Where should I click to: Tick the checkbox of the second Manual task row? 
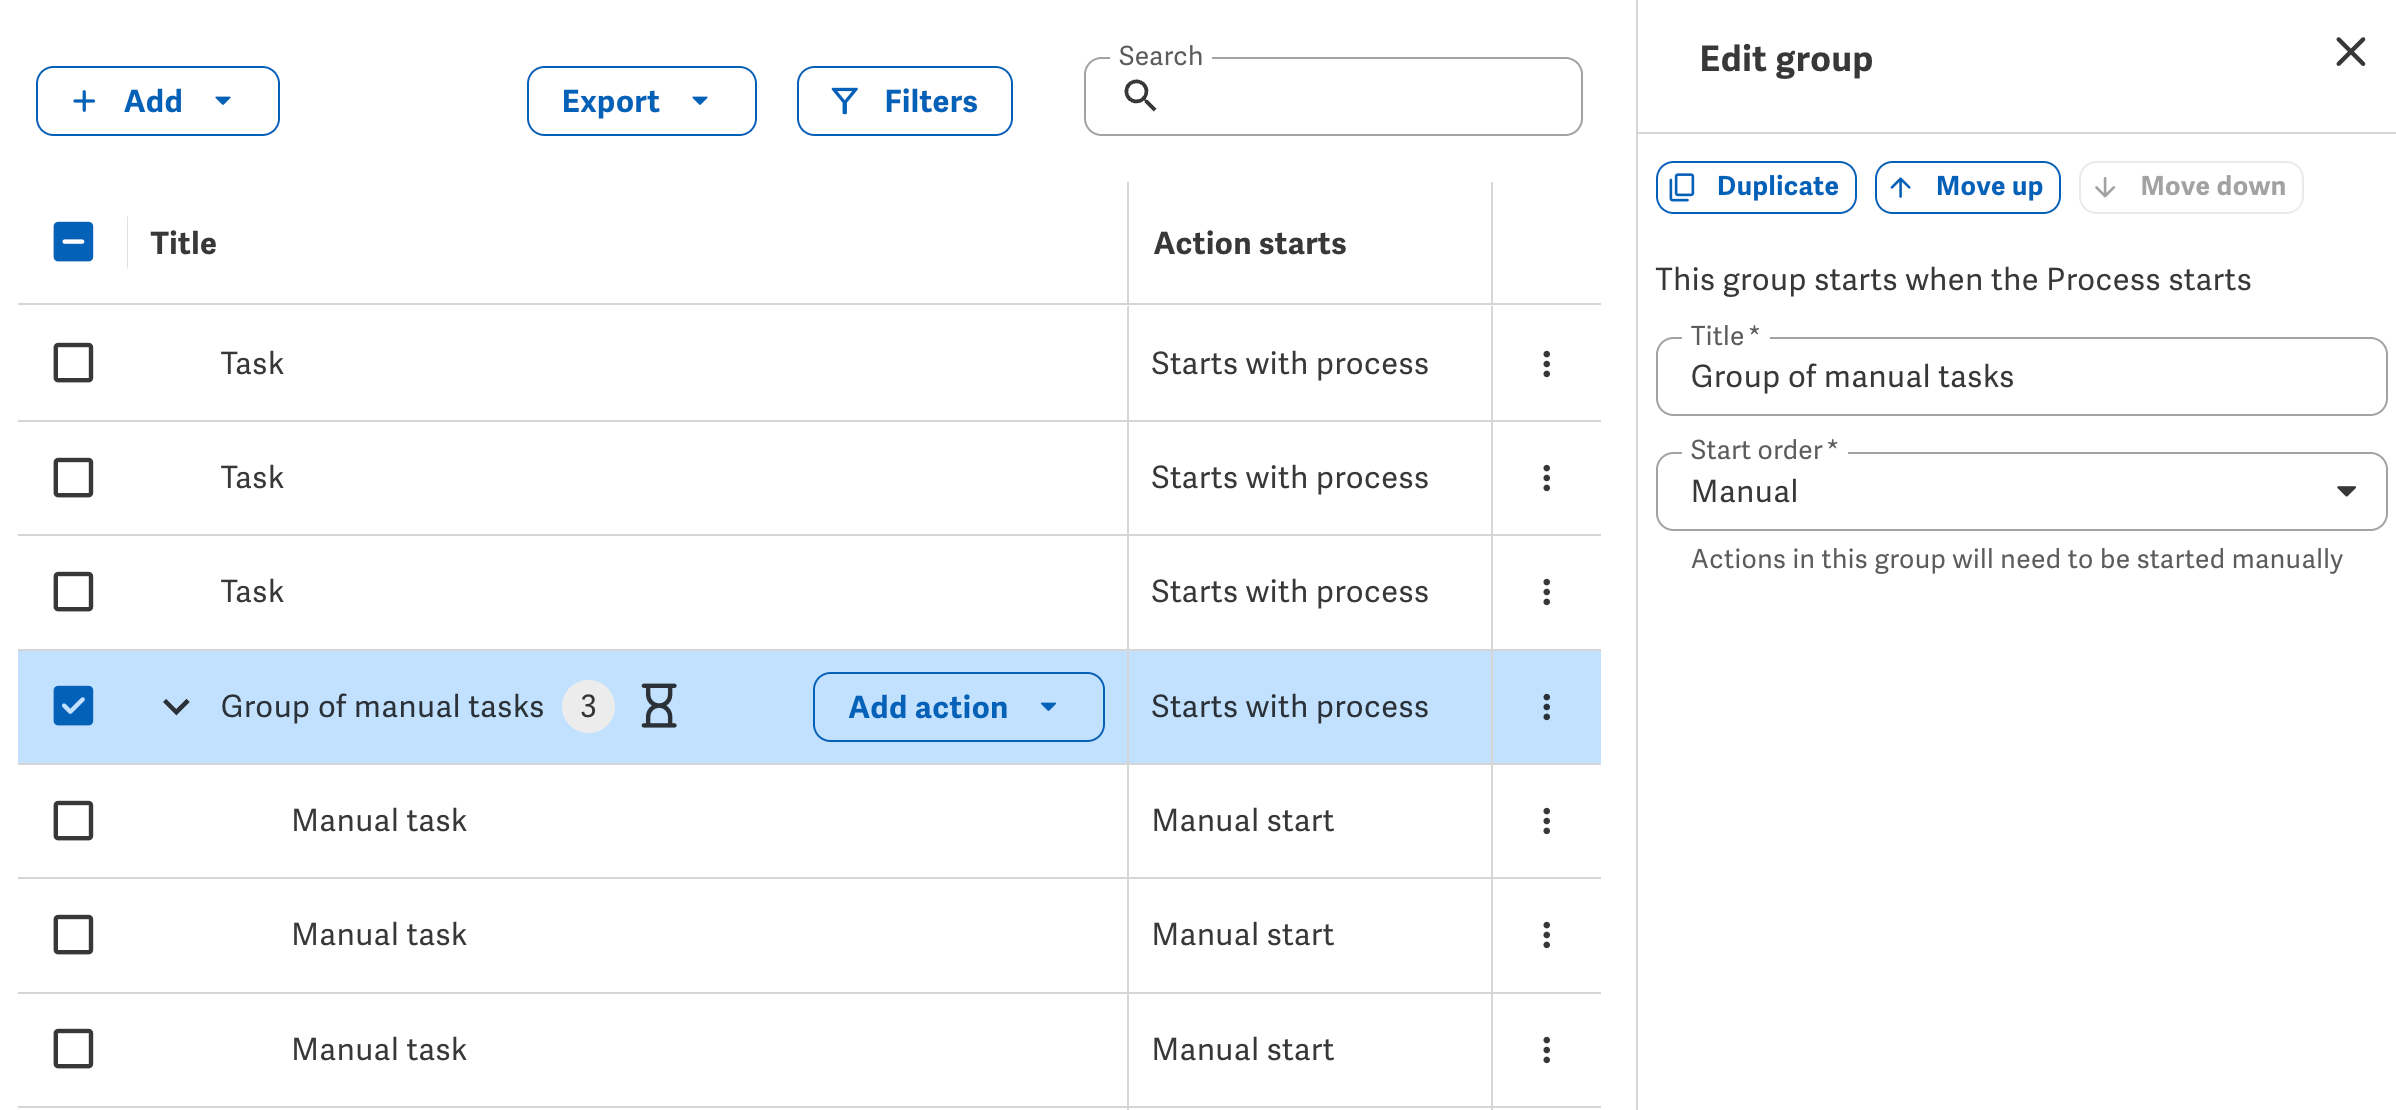click(x=73, y=934)
